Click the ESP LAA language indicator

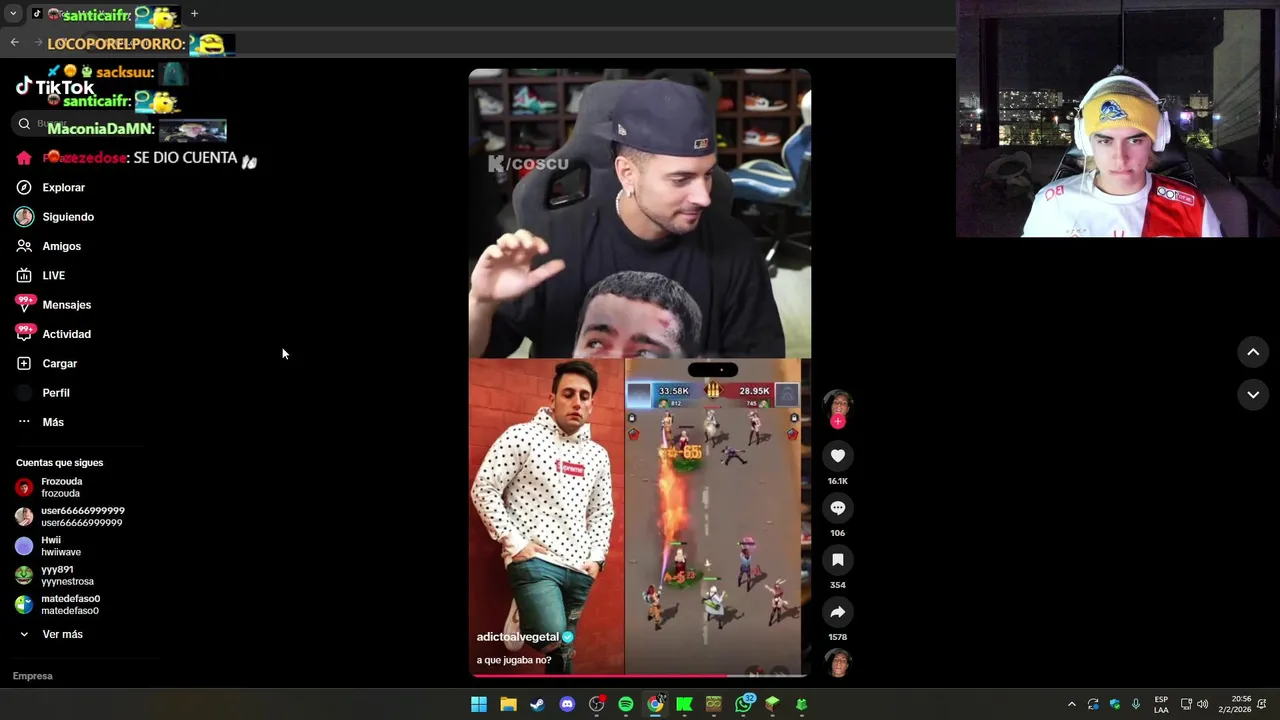pos(1161,704)
